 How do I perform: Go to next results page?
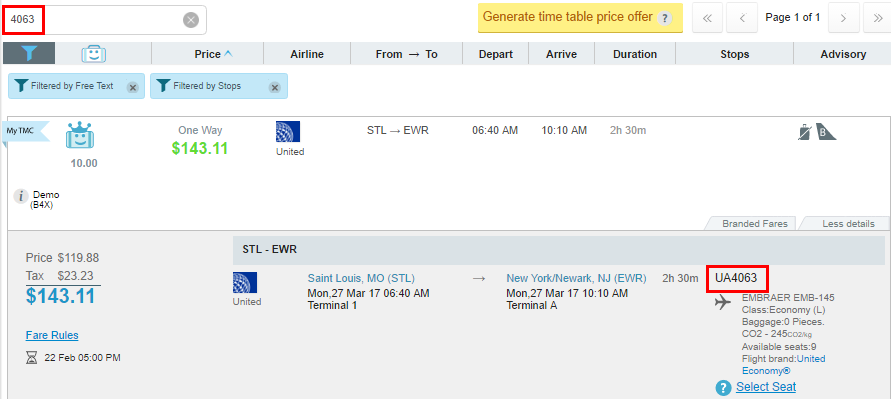843,18
